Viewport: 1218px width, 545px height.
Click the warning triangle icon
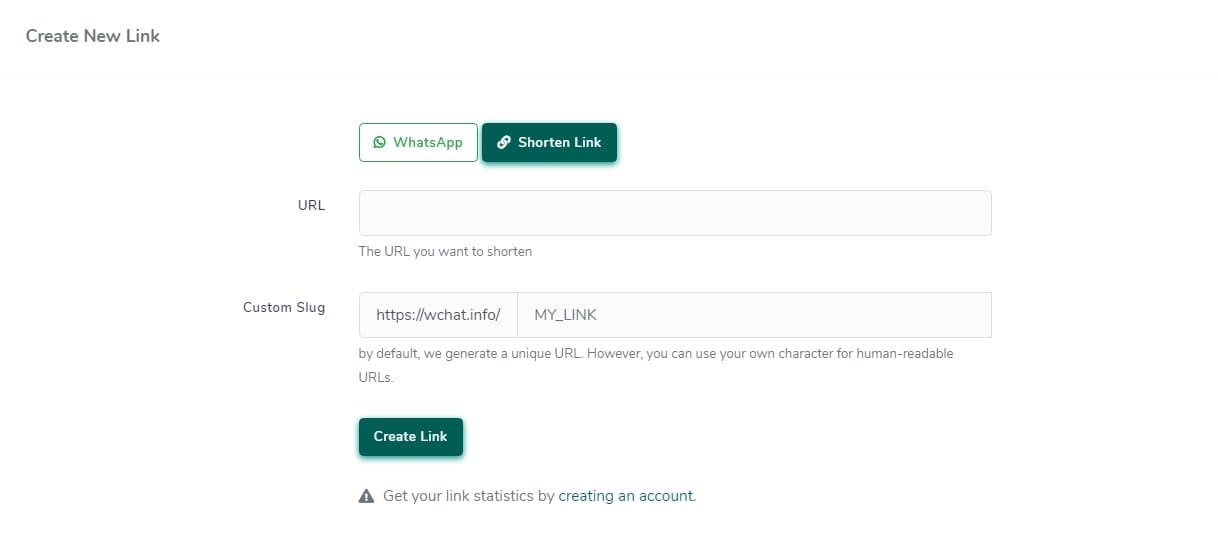click(366, 496)
